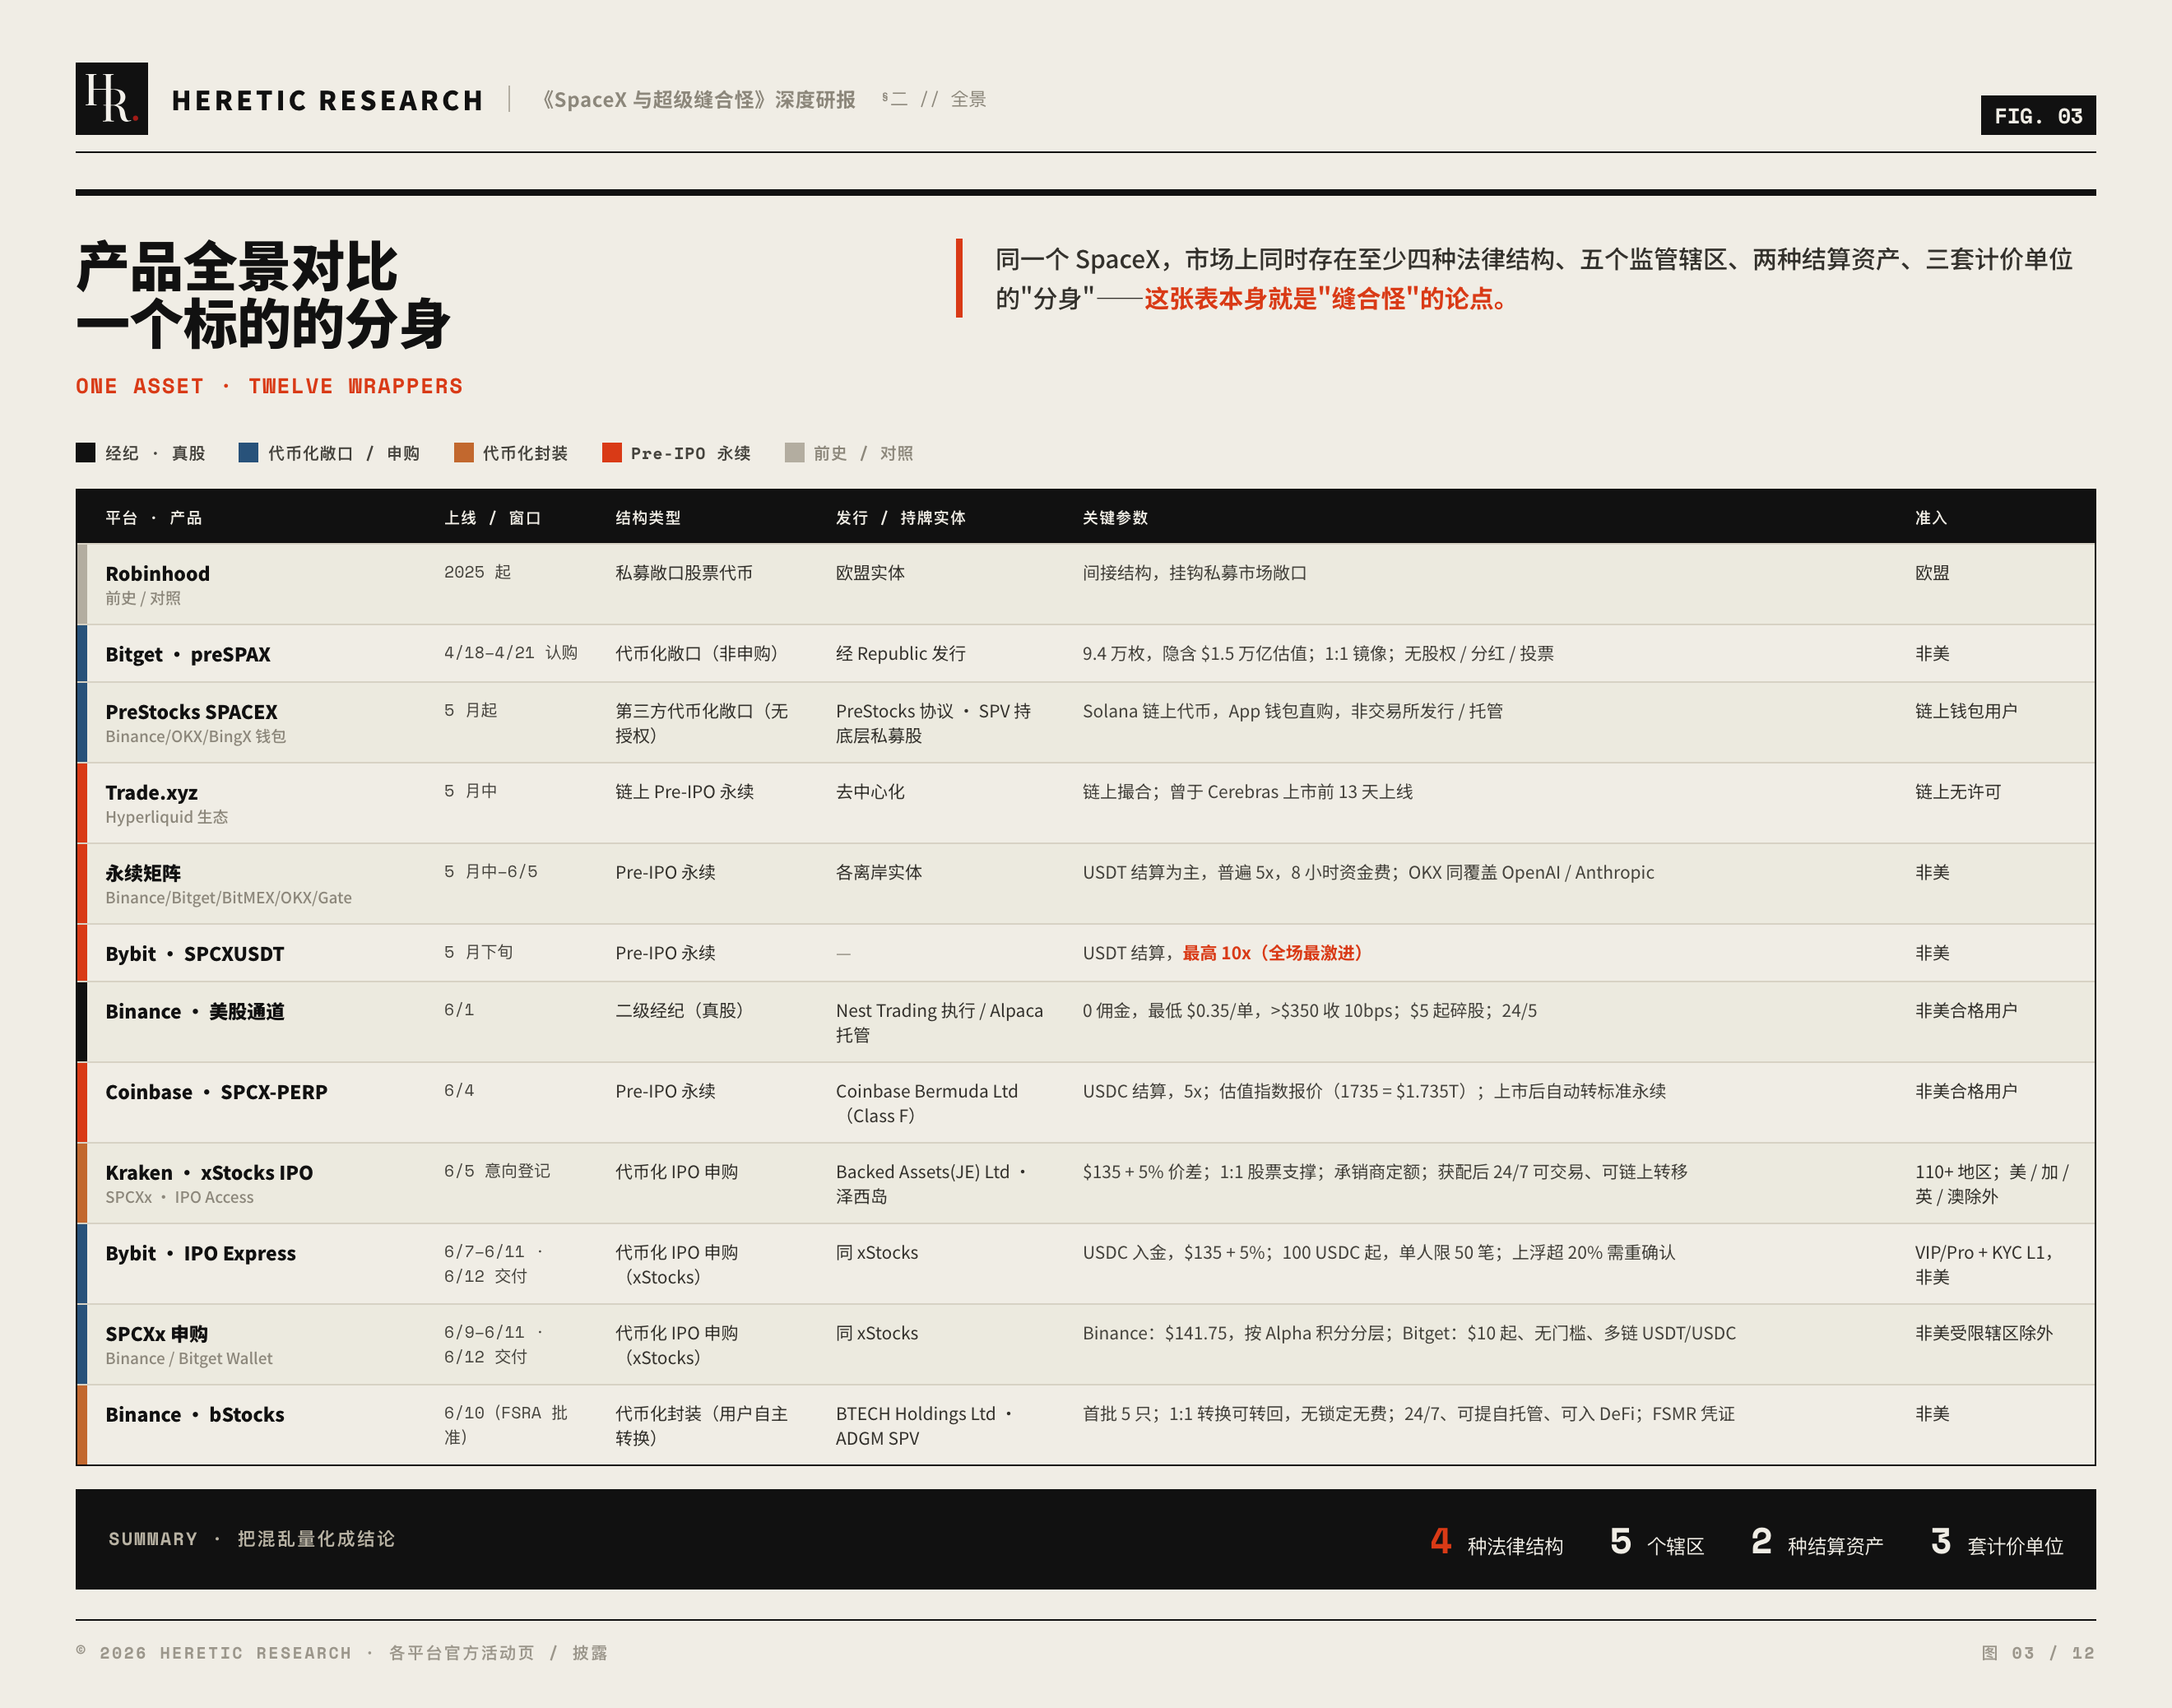Select the 永续矩阵 row name
Image resolution: width=2172 pixels, height=1708 pixels.
143,873
